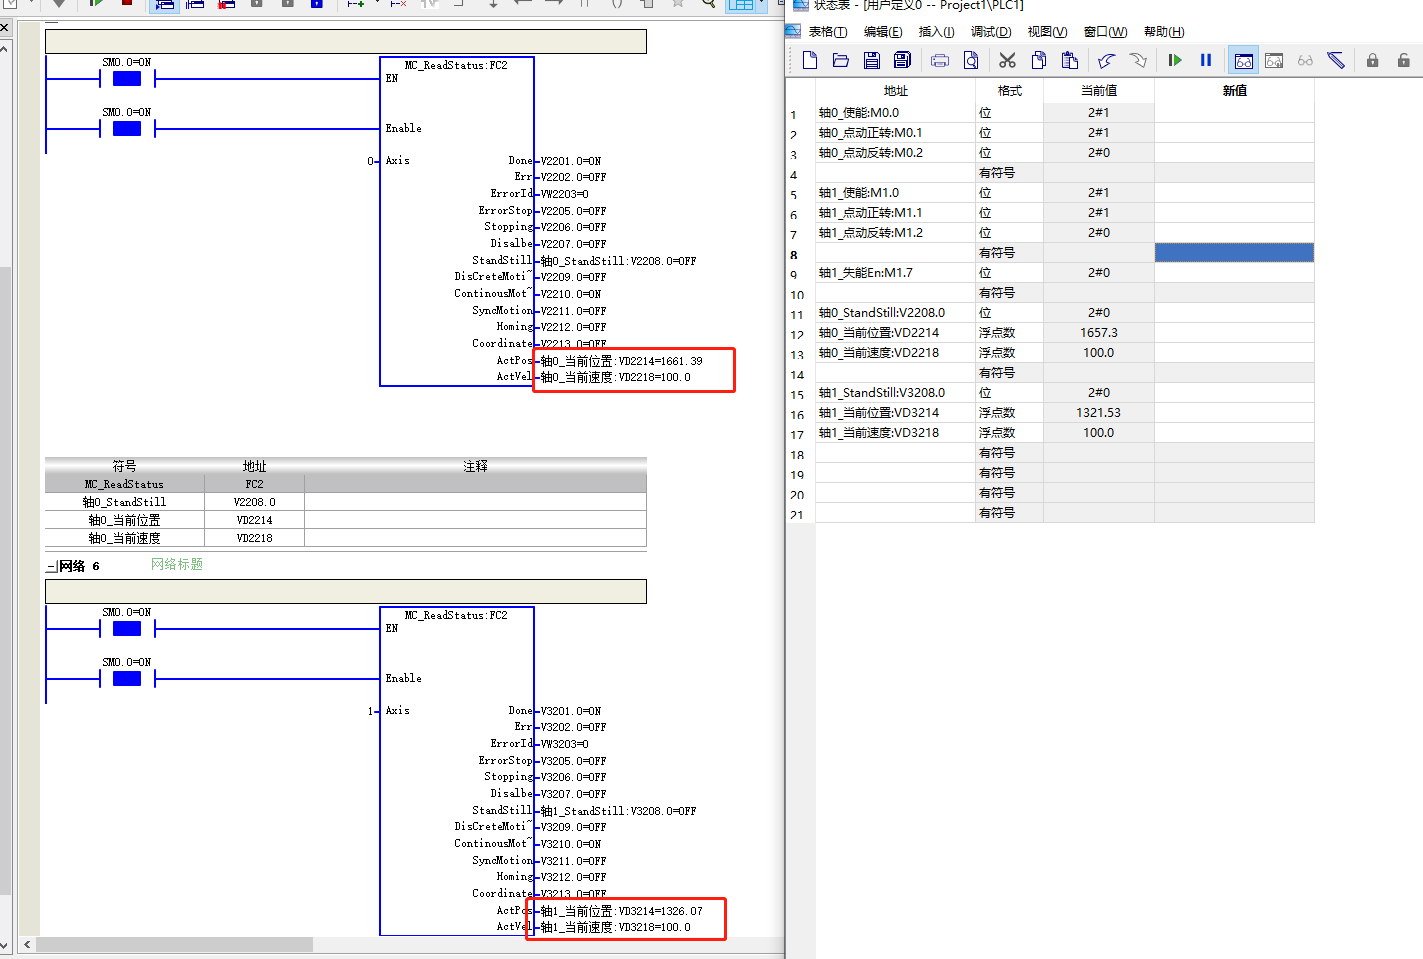Image resolution: width=1423 pixels, height=959 pixels.
Task: Click the Undo arrow icon
Action: (x=1106, y=60)
